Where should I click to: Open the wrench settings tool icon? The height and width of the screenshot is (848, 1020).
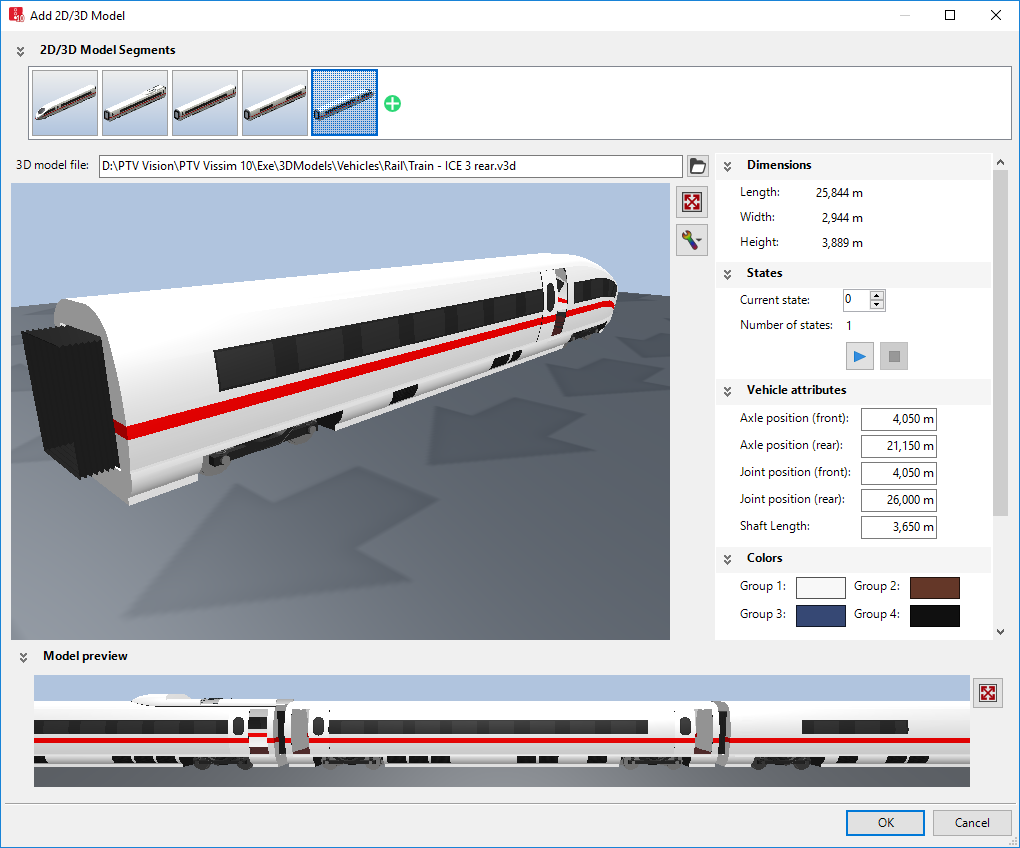click(691, 239)
